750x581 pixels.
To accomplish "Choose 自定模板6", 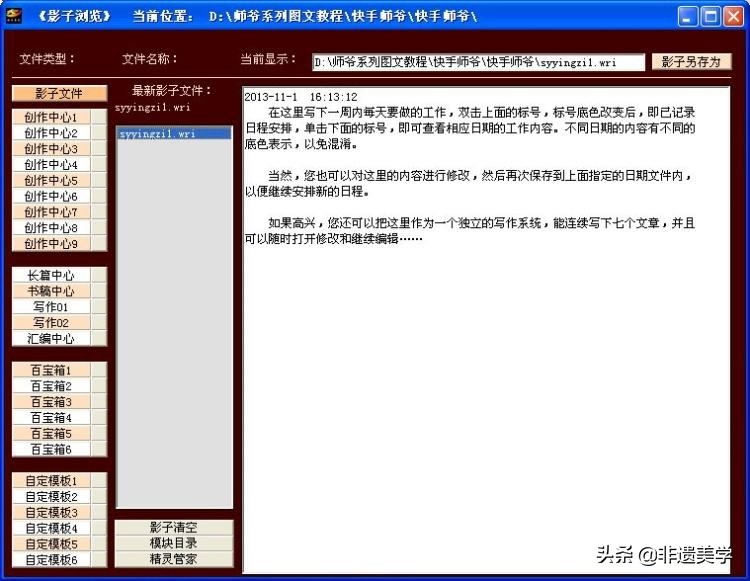I will [51, 559].
